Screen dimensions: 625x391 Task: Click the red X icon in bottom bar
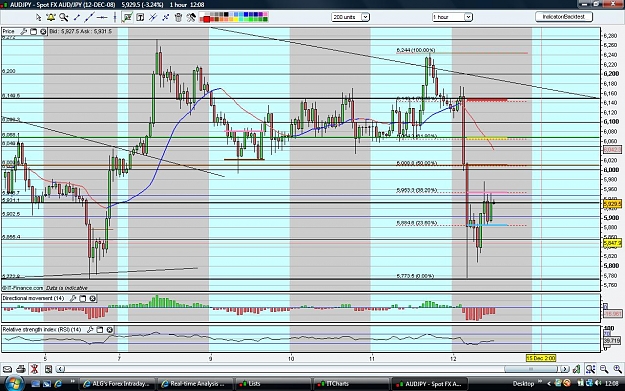point(34,369)
